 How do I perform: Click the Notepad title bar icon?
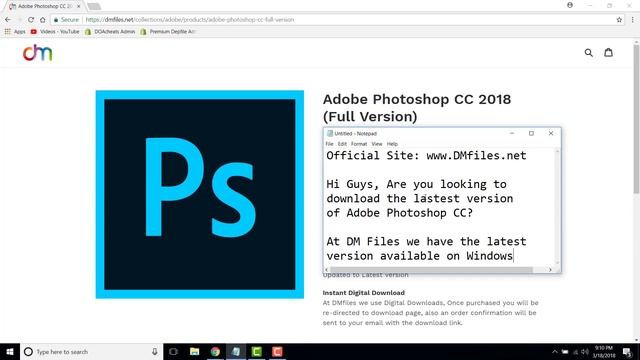click(x=330, y=133)
